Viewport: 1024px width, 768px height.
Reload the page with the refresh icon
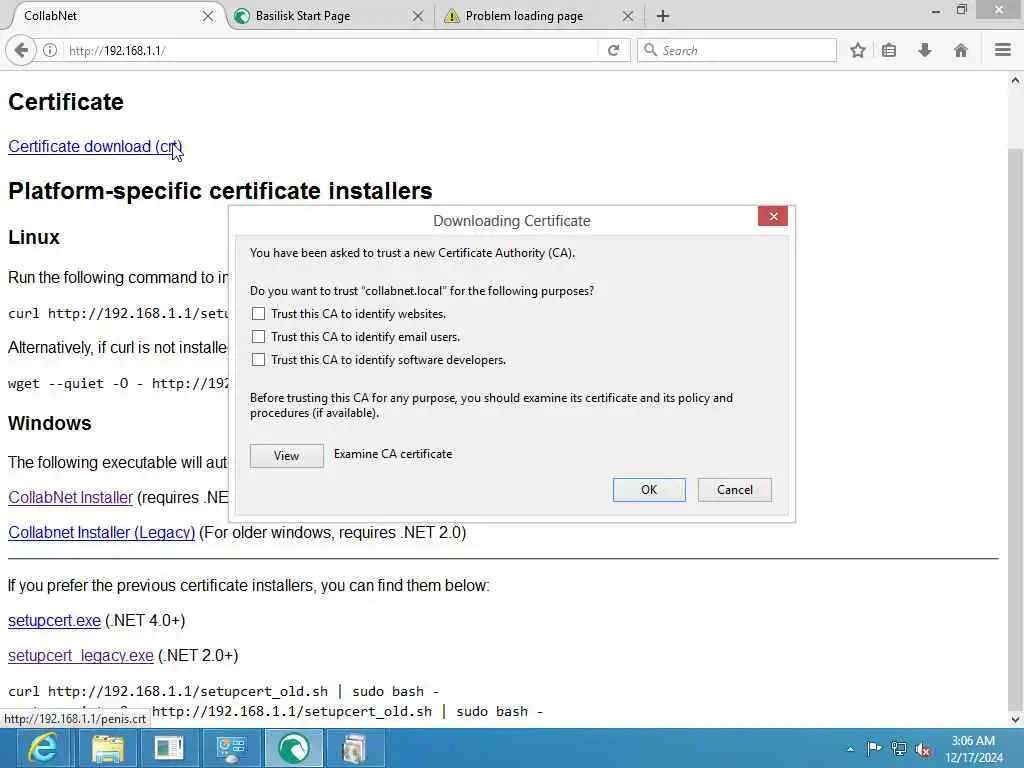[613, 50]
